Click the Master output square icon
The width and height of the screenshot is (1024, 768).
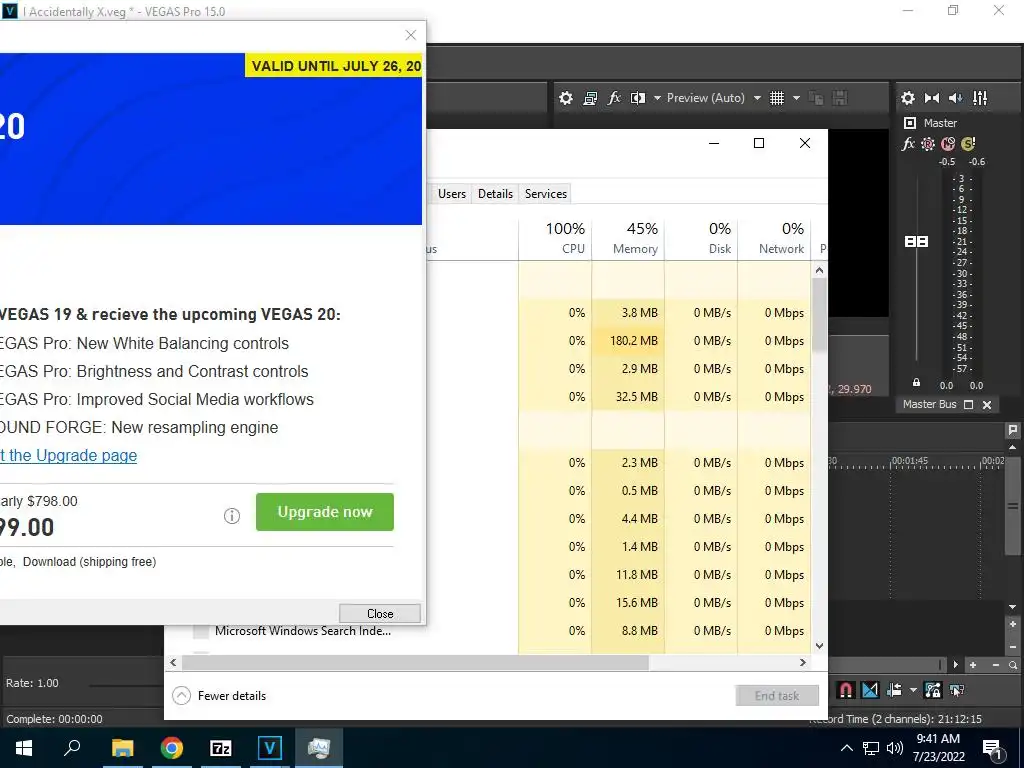click(x=910, y=123)
